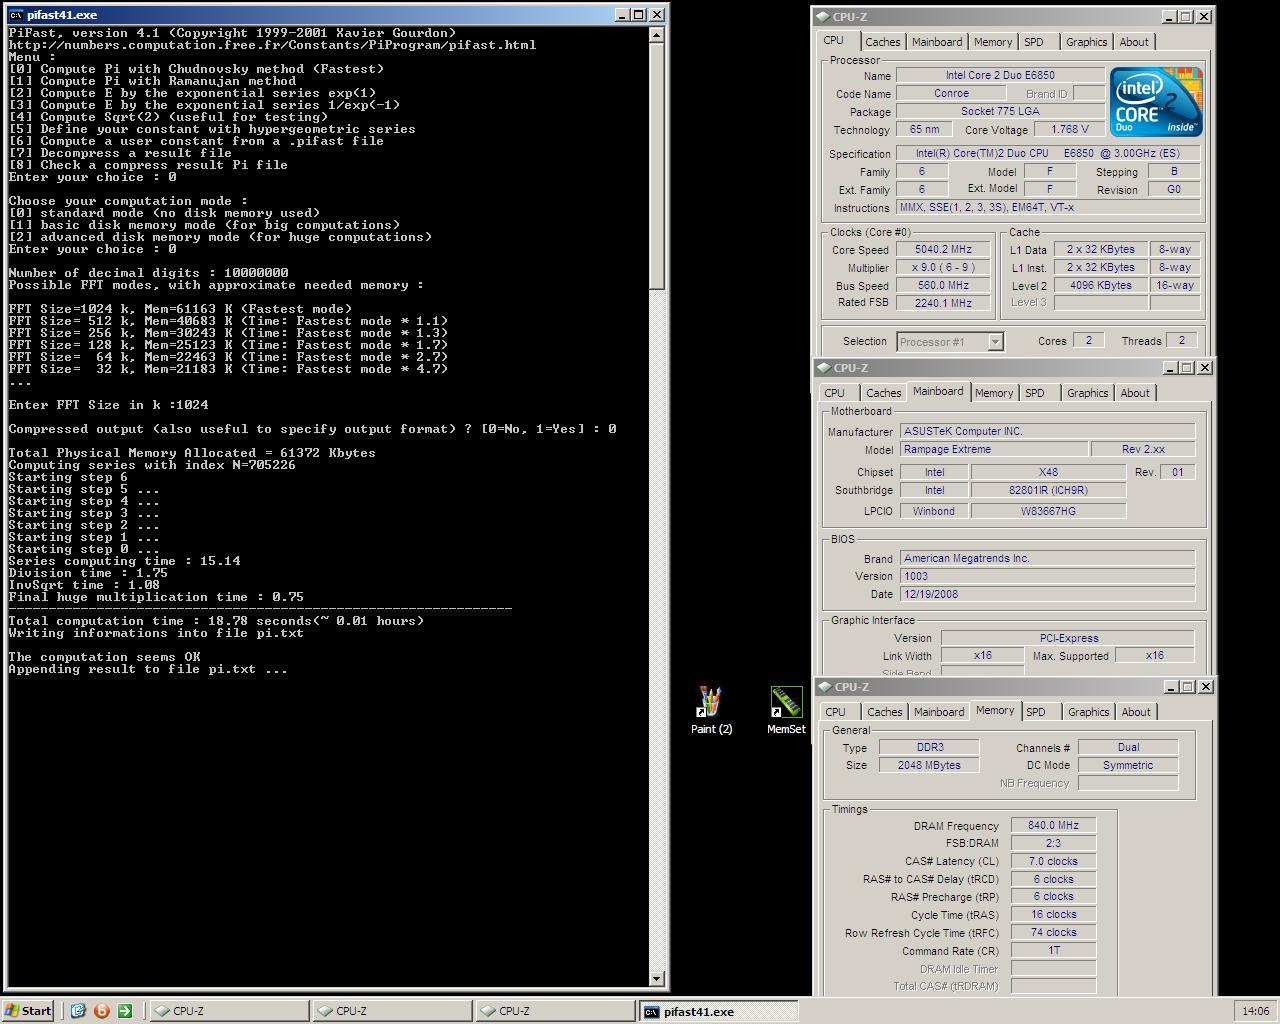1280x1024 pixels.
Task: Open Memory tab in top CPU-Z window
Action: (x=993, y=42)
